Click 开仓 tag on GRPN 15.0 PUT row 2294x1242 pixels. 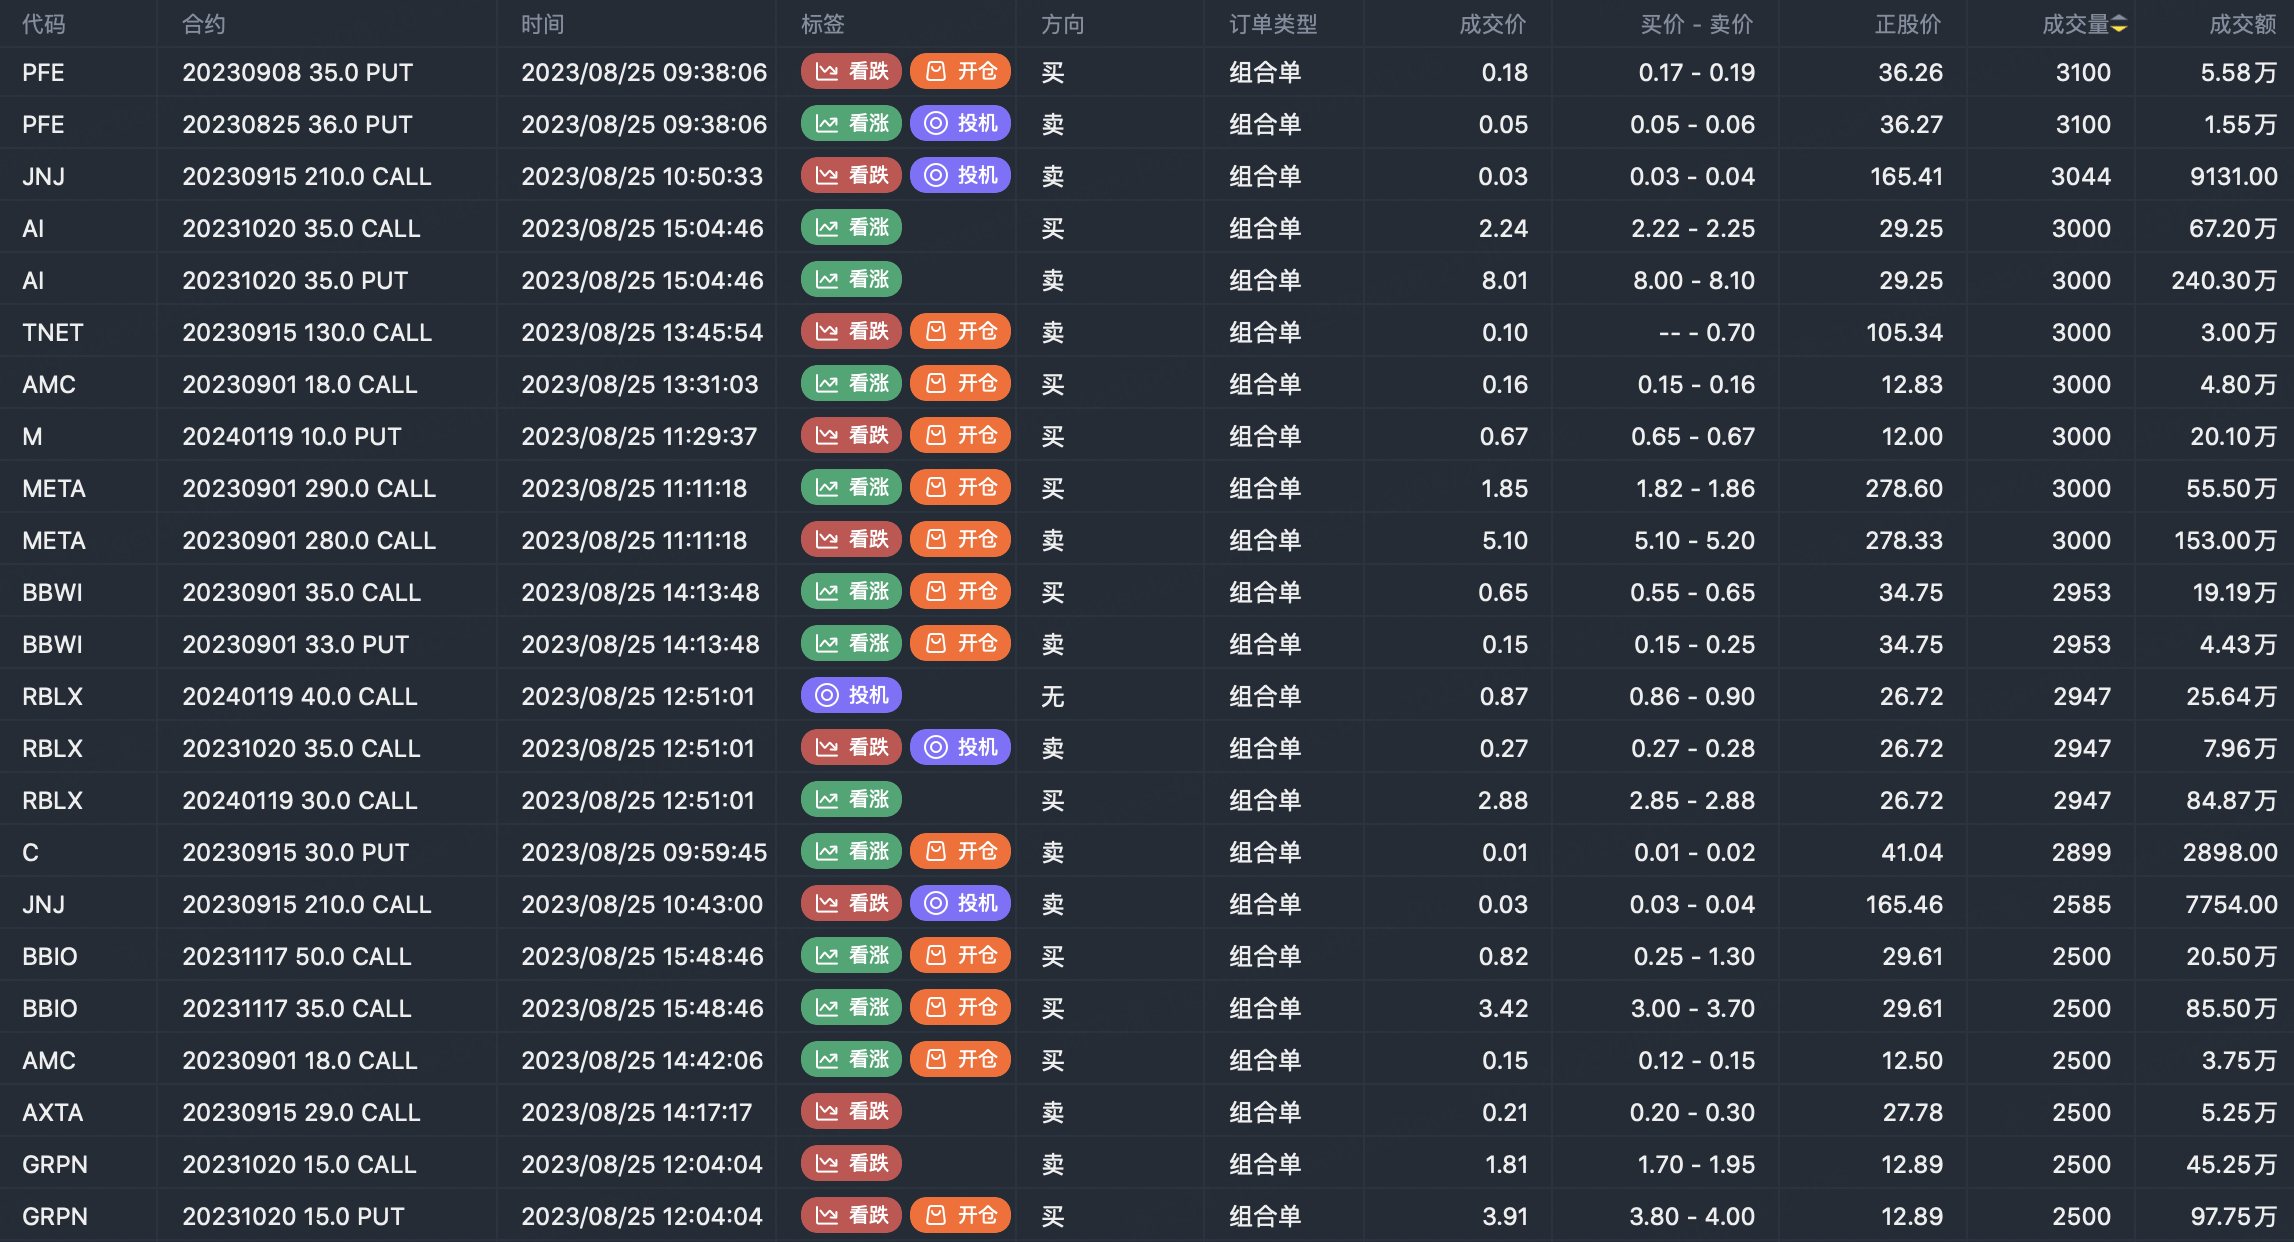pos(960,1216)
